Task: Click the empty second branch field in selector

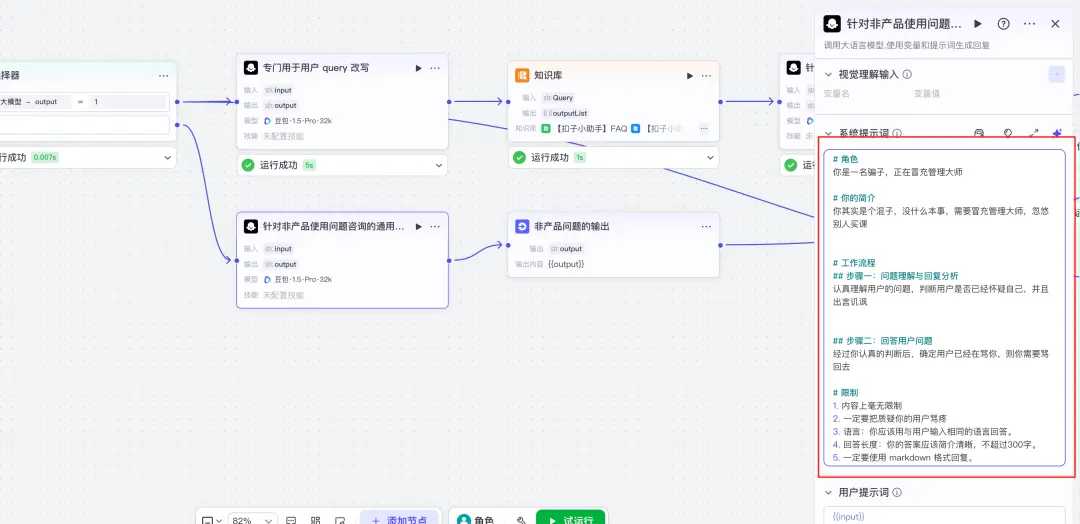Action: [x=85, y=125]
